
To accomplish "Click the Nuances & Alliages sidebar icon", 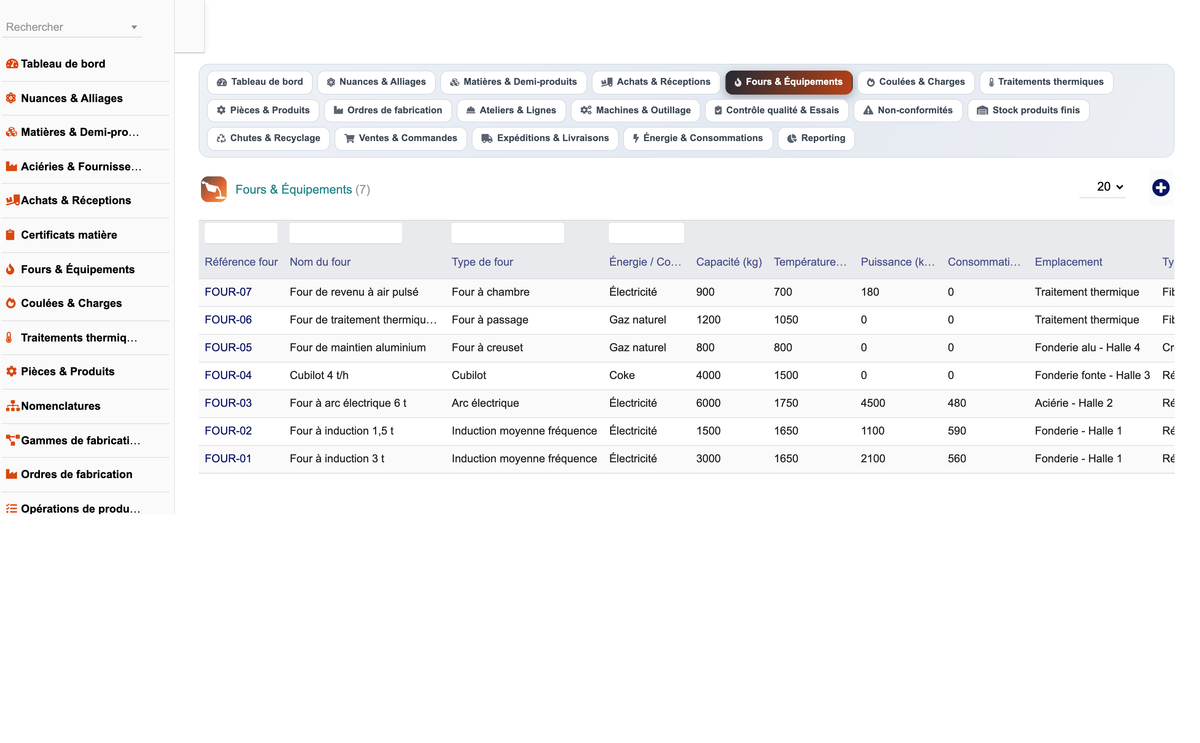I will click(x=12, y=98).
